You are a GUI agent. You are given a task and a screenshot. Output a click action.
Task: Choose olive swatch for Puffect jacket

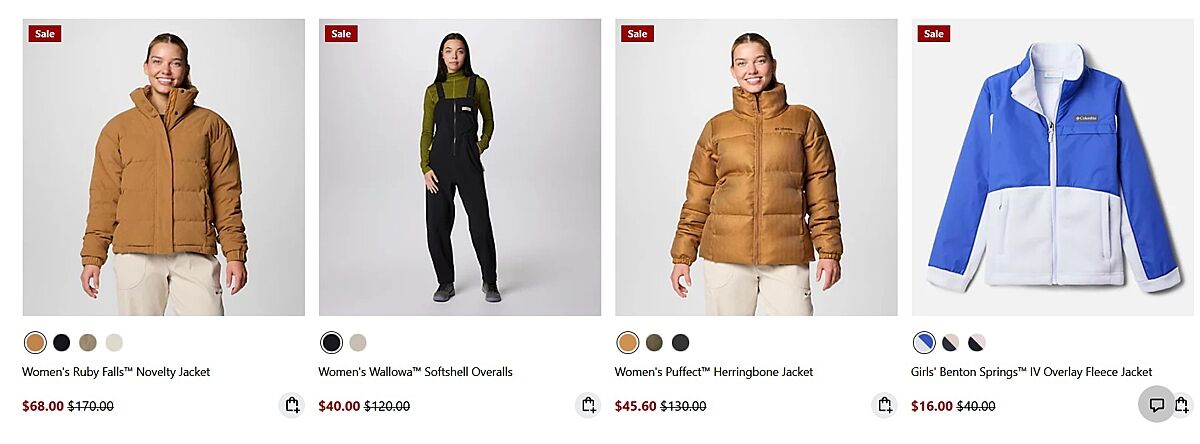[654, 343]
